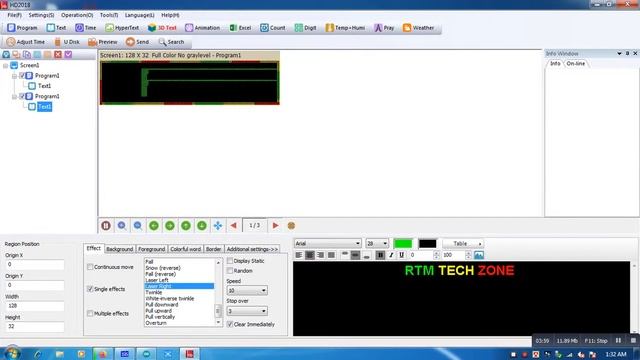
Task: Zoom in on the screen preview
Action: (122, 225)
